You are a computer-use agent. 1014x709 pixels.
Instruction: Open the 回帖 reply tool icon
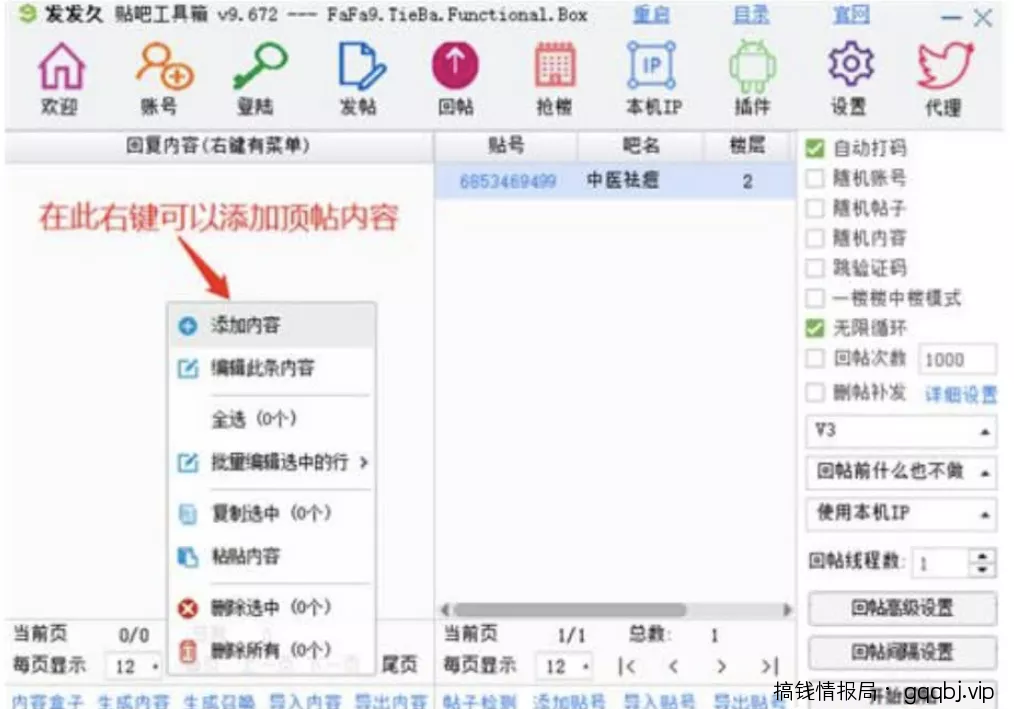pyautogui.click(x=455, y=70)
